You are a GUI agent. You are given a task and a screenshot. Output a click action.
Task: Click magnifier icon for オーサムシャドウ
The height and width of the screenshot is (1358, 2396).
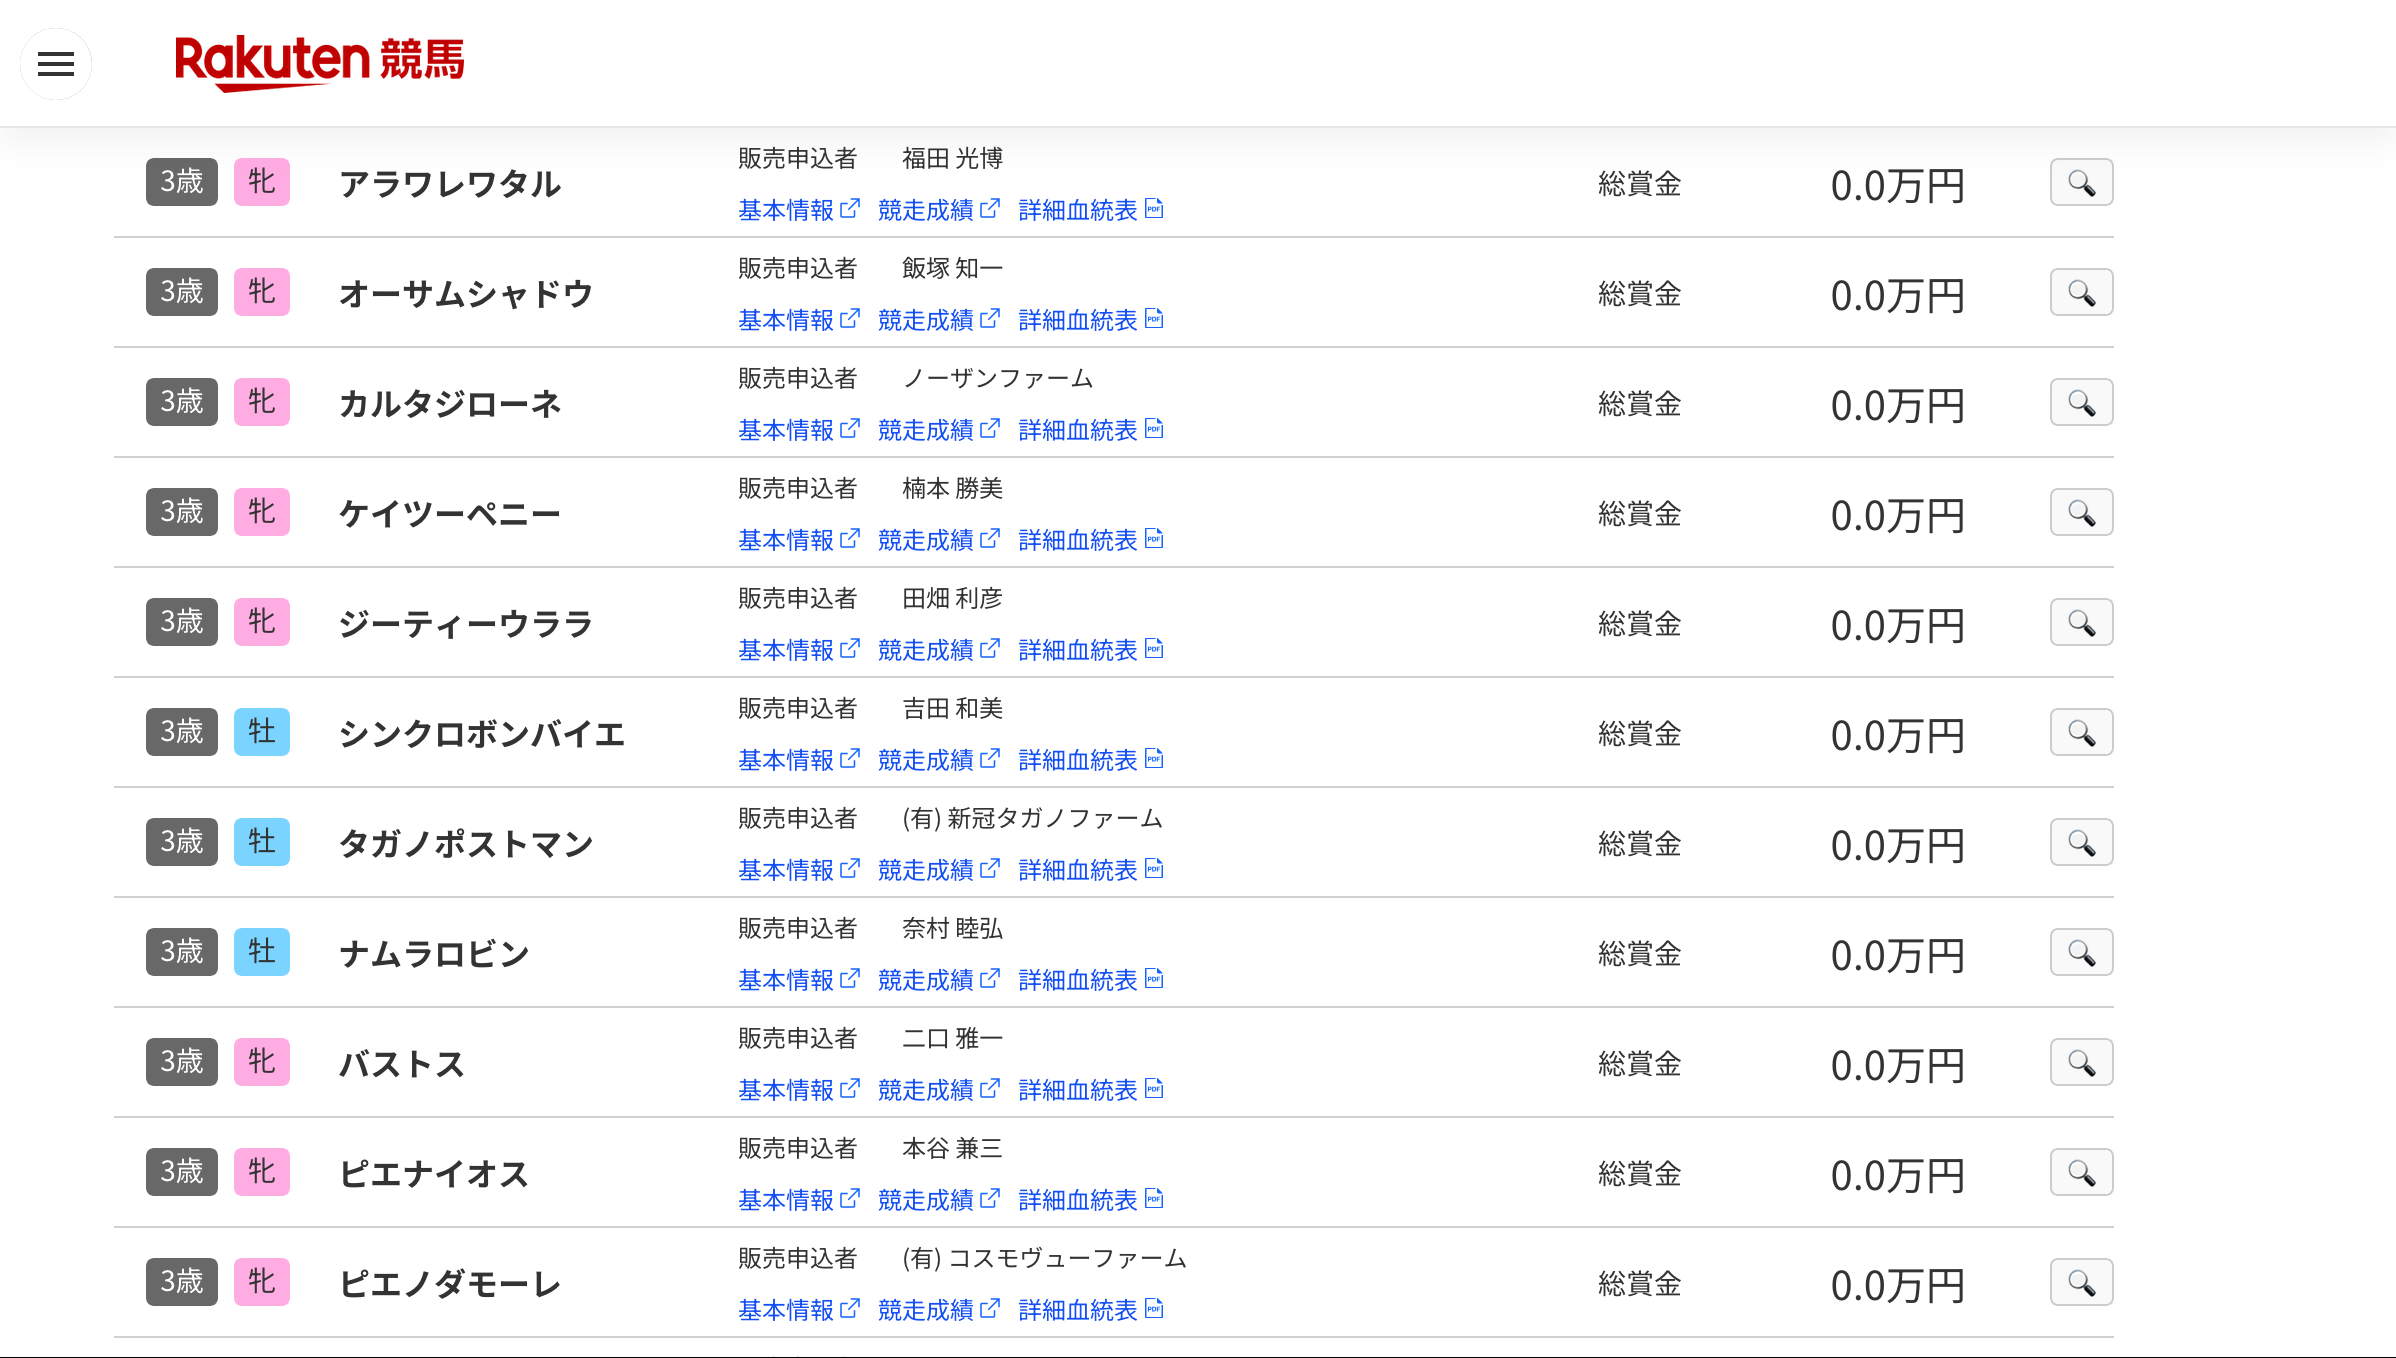coord(2081,293)
